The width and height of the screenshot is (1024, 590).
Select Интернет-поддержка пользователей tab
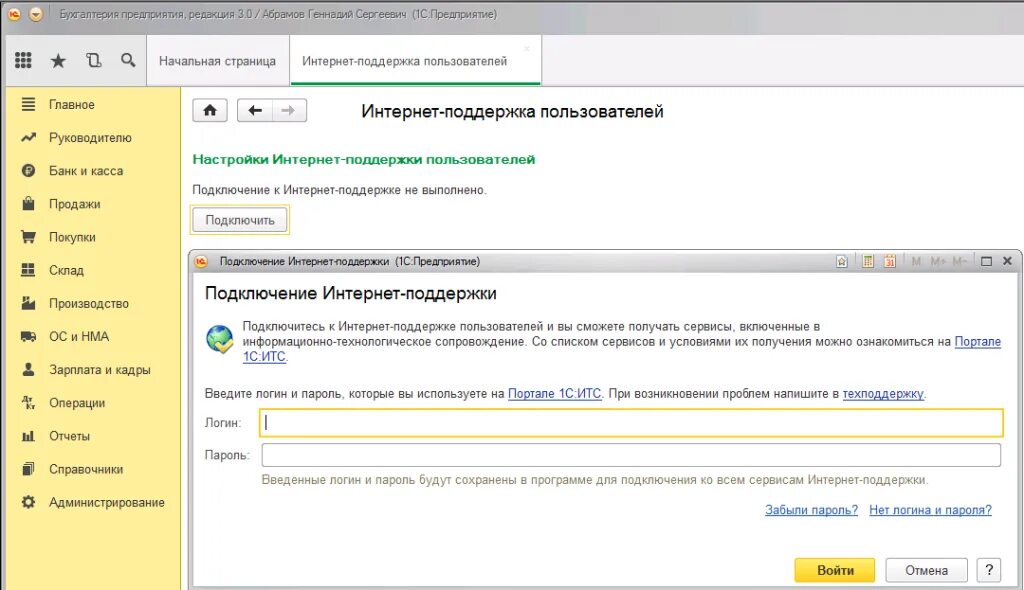click(x=404, y=61)
